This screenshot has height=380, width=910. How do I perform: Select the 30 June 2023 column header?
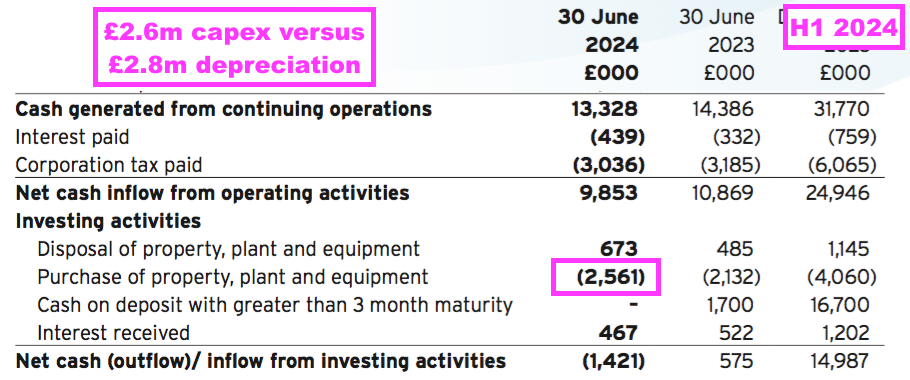click(x=717, y=45)
